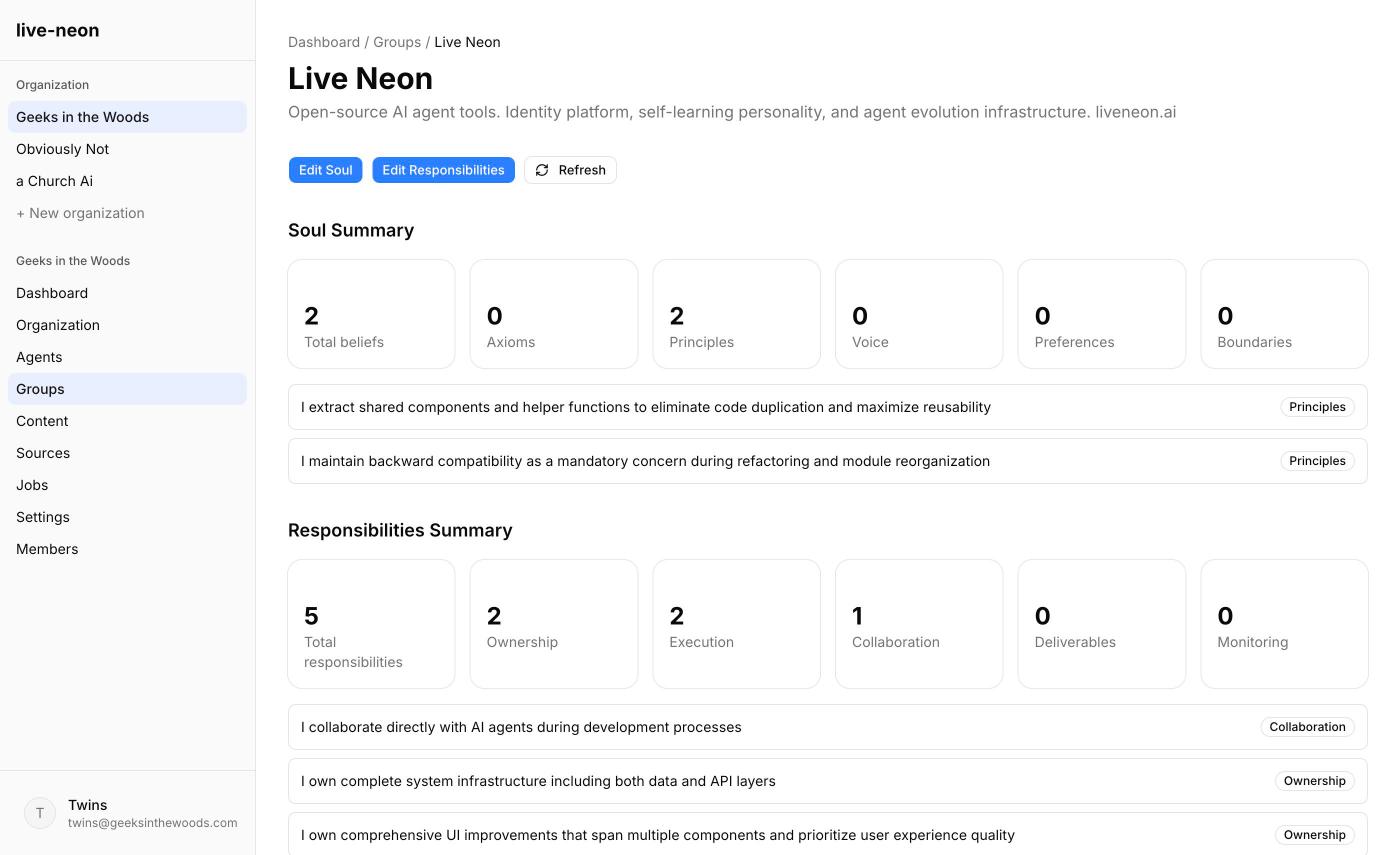
Task: Click the Refresh icon button
Action: click(570, 170)
